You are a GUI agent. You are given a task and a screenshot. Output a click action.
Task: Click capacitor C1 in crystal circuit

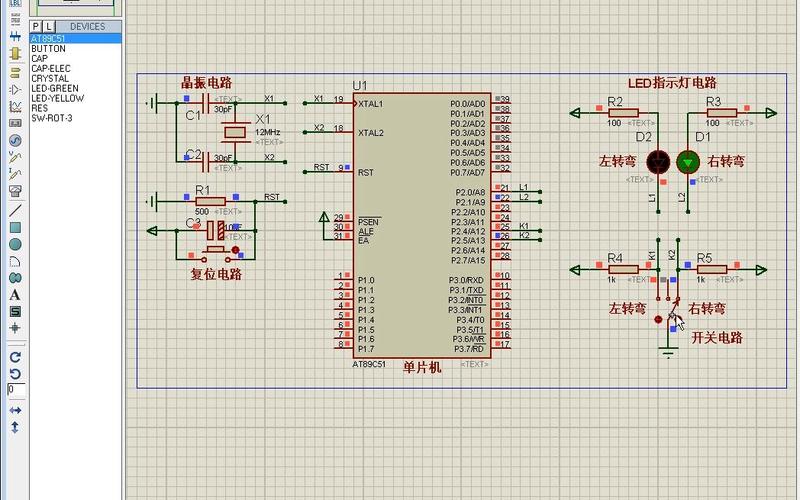(206, 104)
